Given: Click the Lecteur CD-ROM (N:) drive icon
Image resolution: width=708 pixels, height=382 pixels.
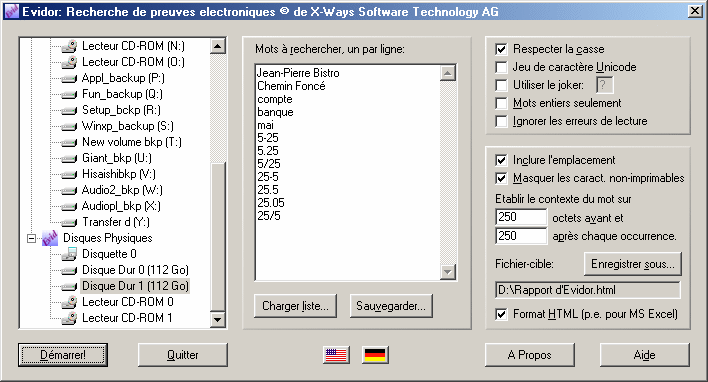Looking at the screenshot, I should [70, 46].
